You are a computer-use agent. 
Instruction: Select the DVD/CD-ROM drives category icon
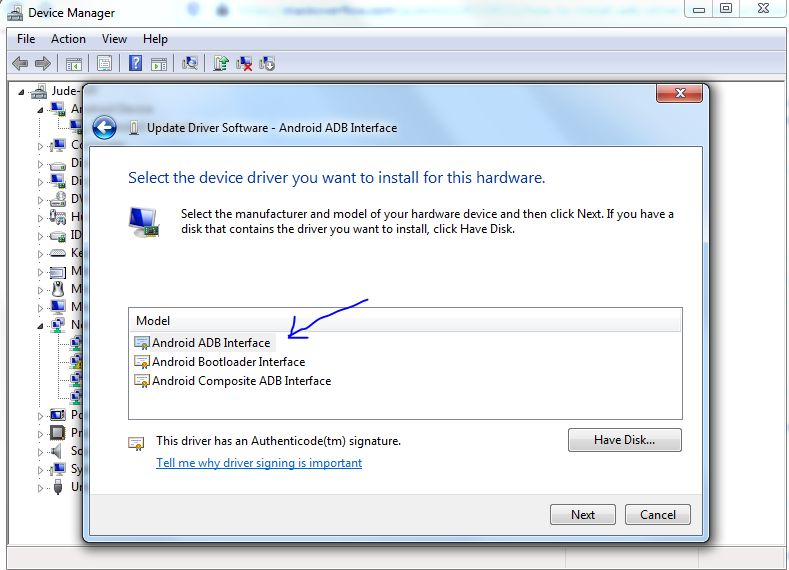coord(58,200)
